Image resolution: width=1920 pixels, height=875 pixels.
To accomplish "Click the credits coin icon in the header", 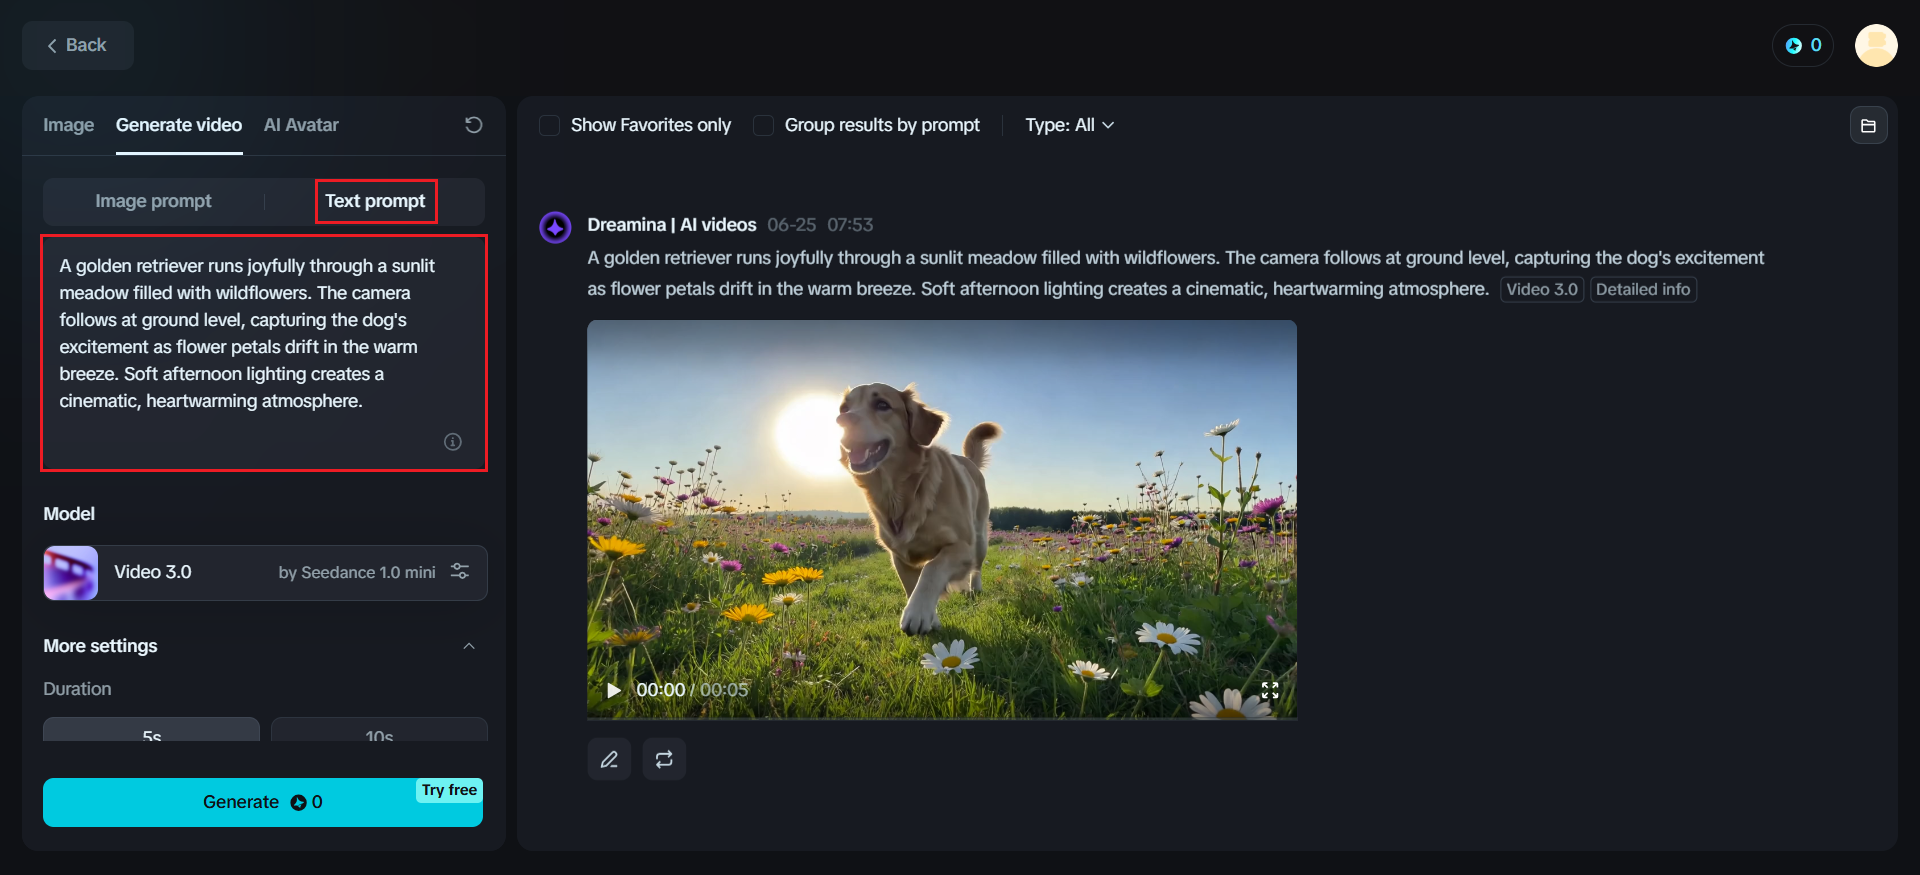I will (x=1794, y=46).
